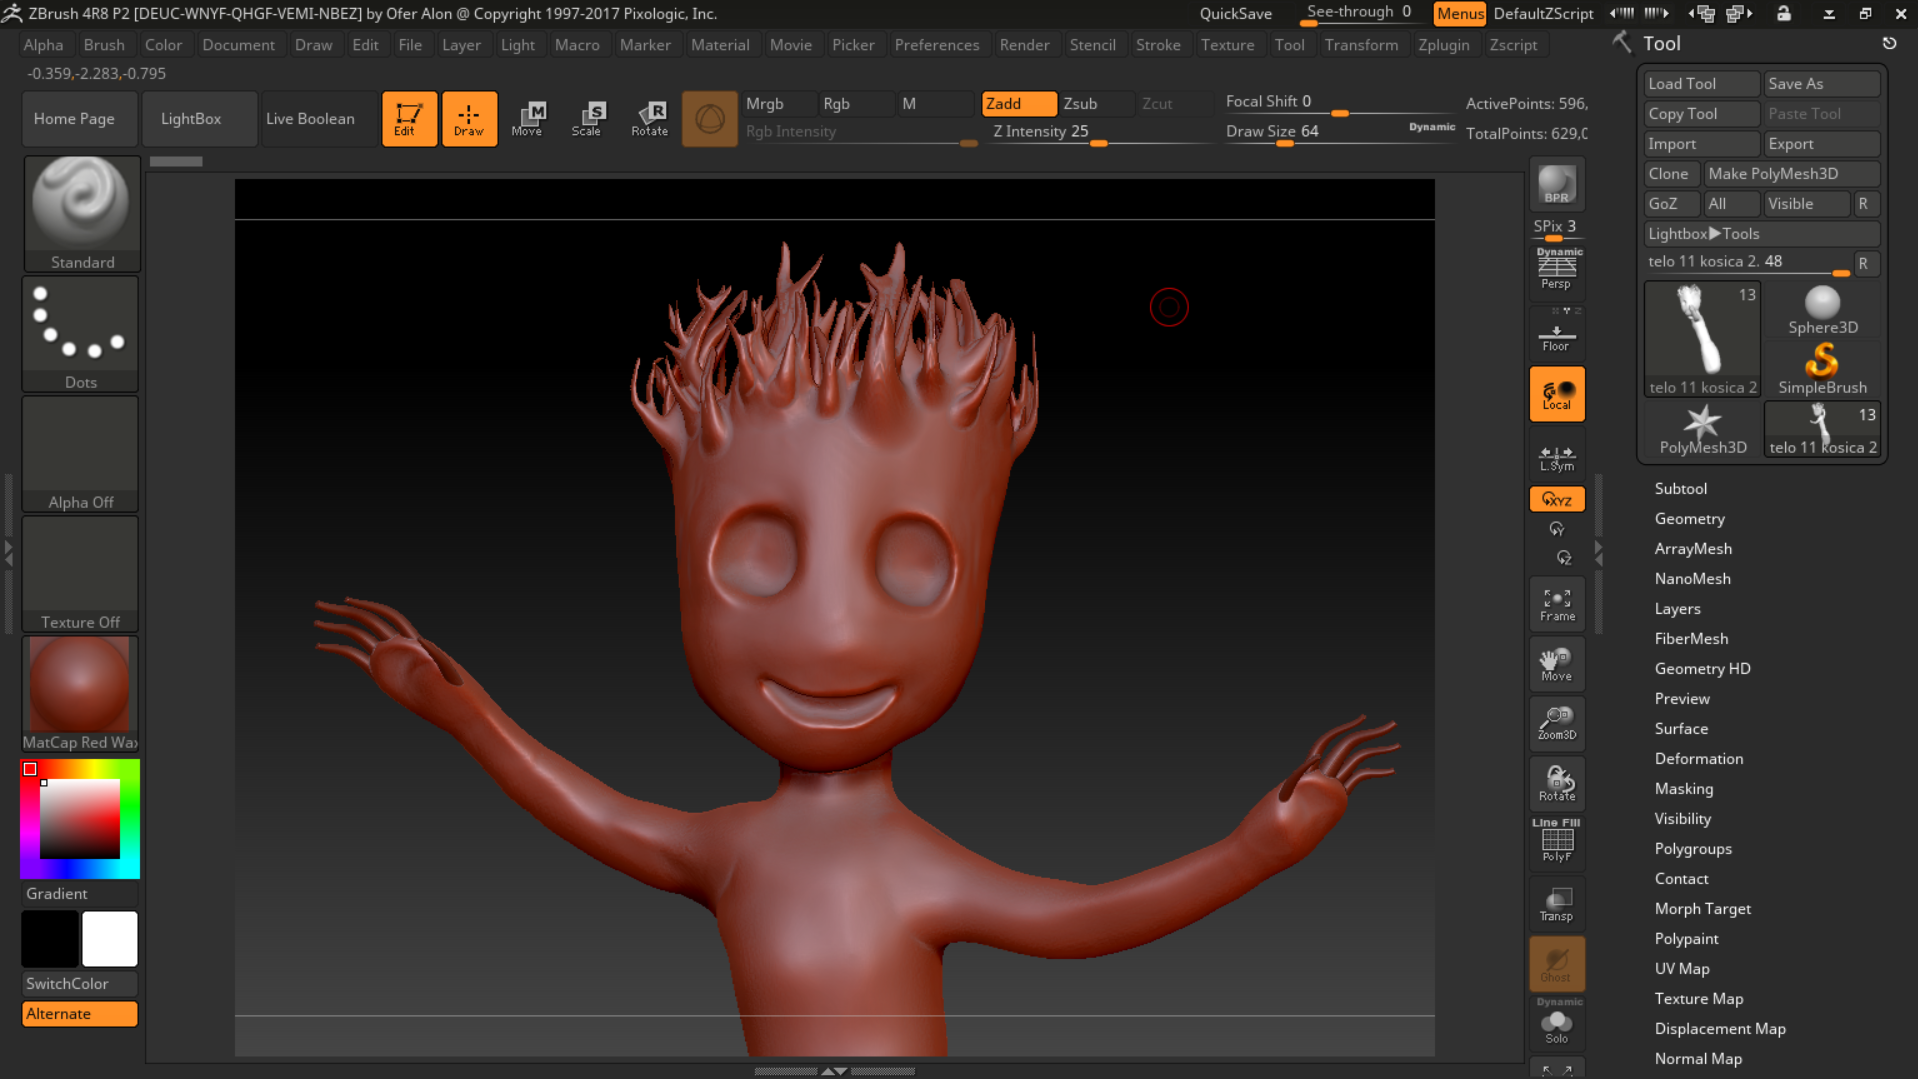The height and width of the screenshot is (1079, 1918).
Task: Toggle the Floor grid
Action: (x=1557, y=332)
